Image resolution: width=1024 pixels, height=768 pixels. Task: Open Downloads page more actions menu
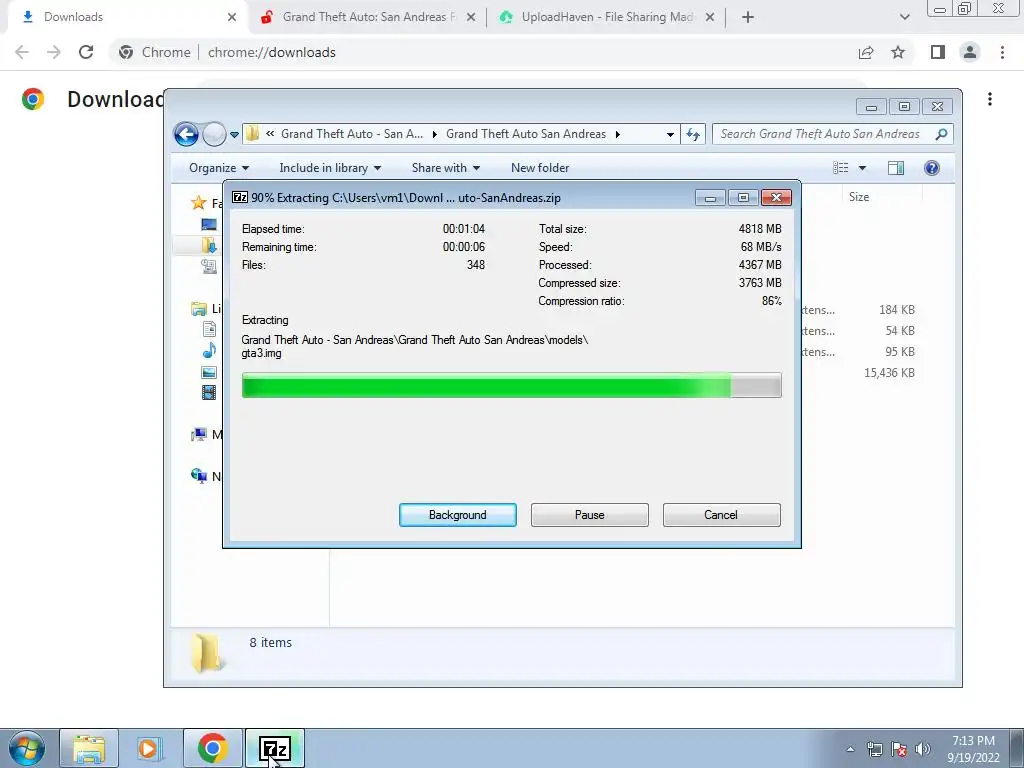990,99
